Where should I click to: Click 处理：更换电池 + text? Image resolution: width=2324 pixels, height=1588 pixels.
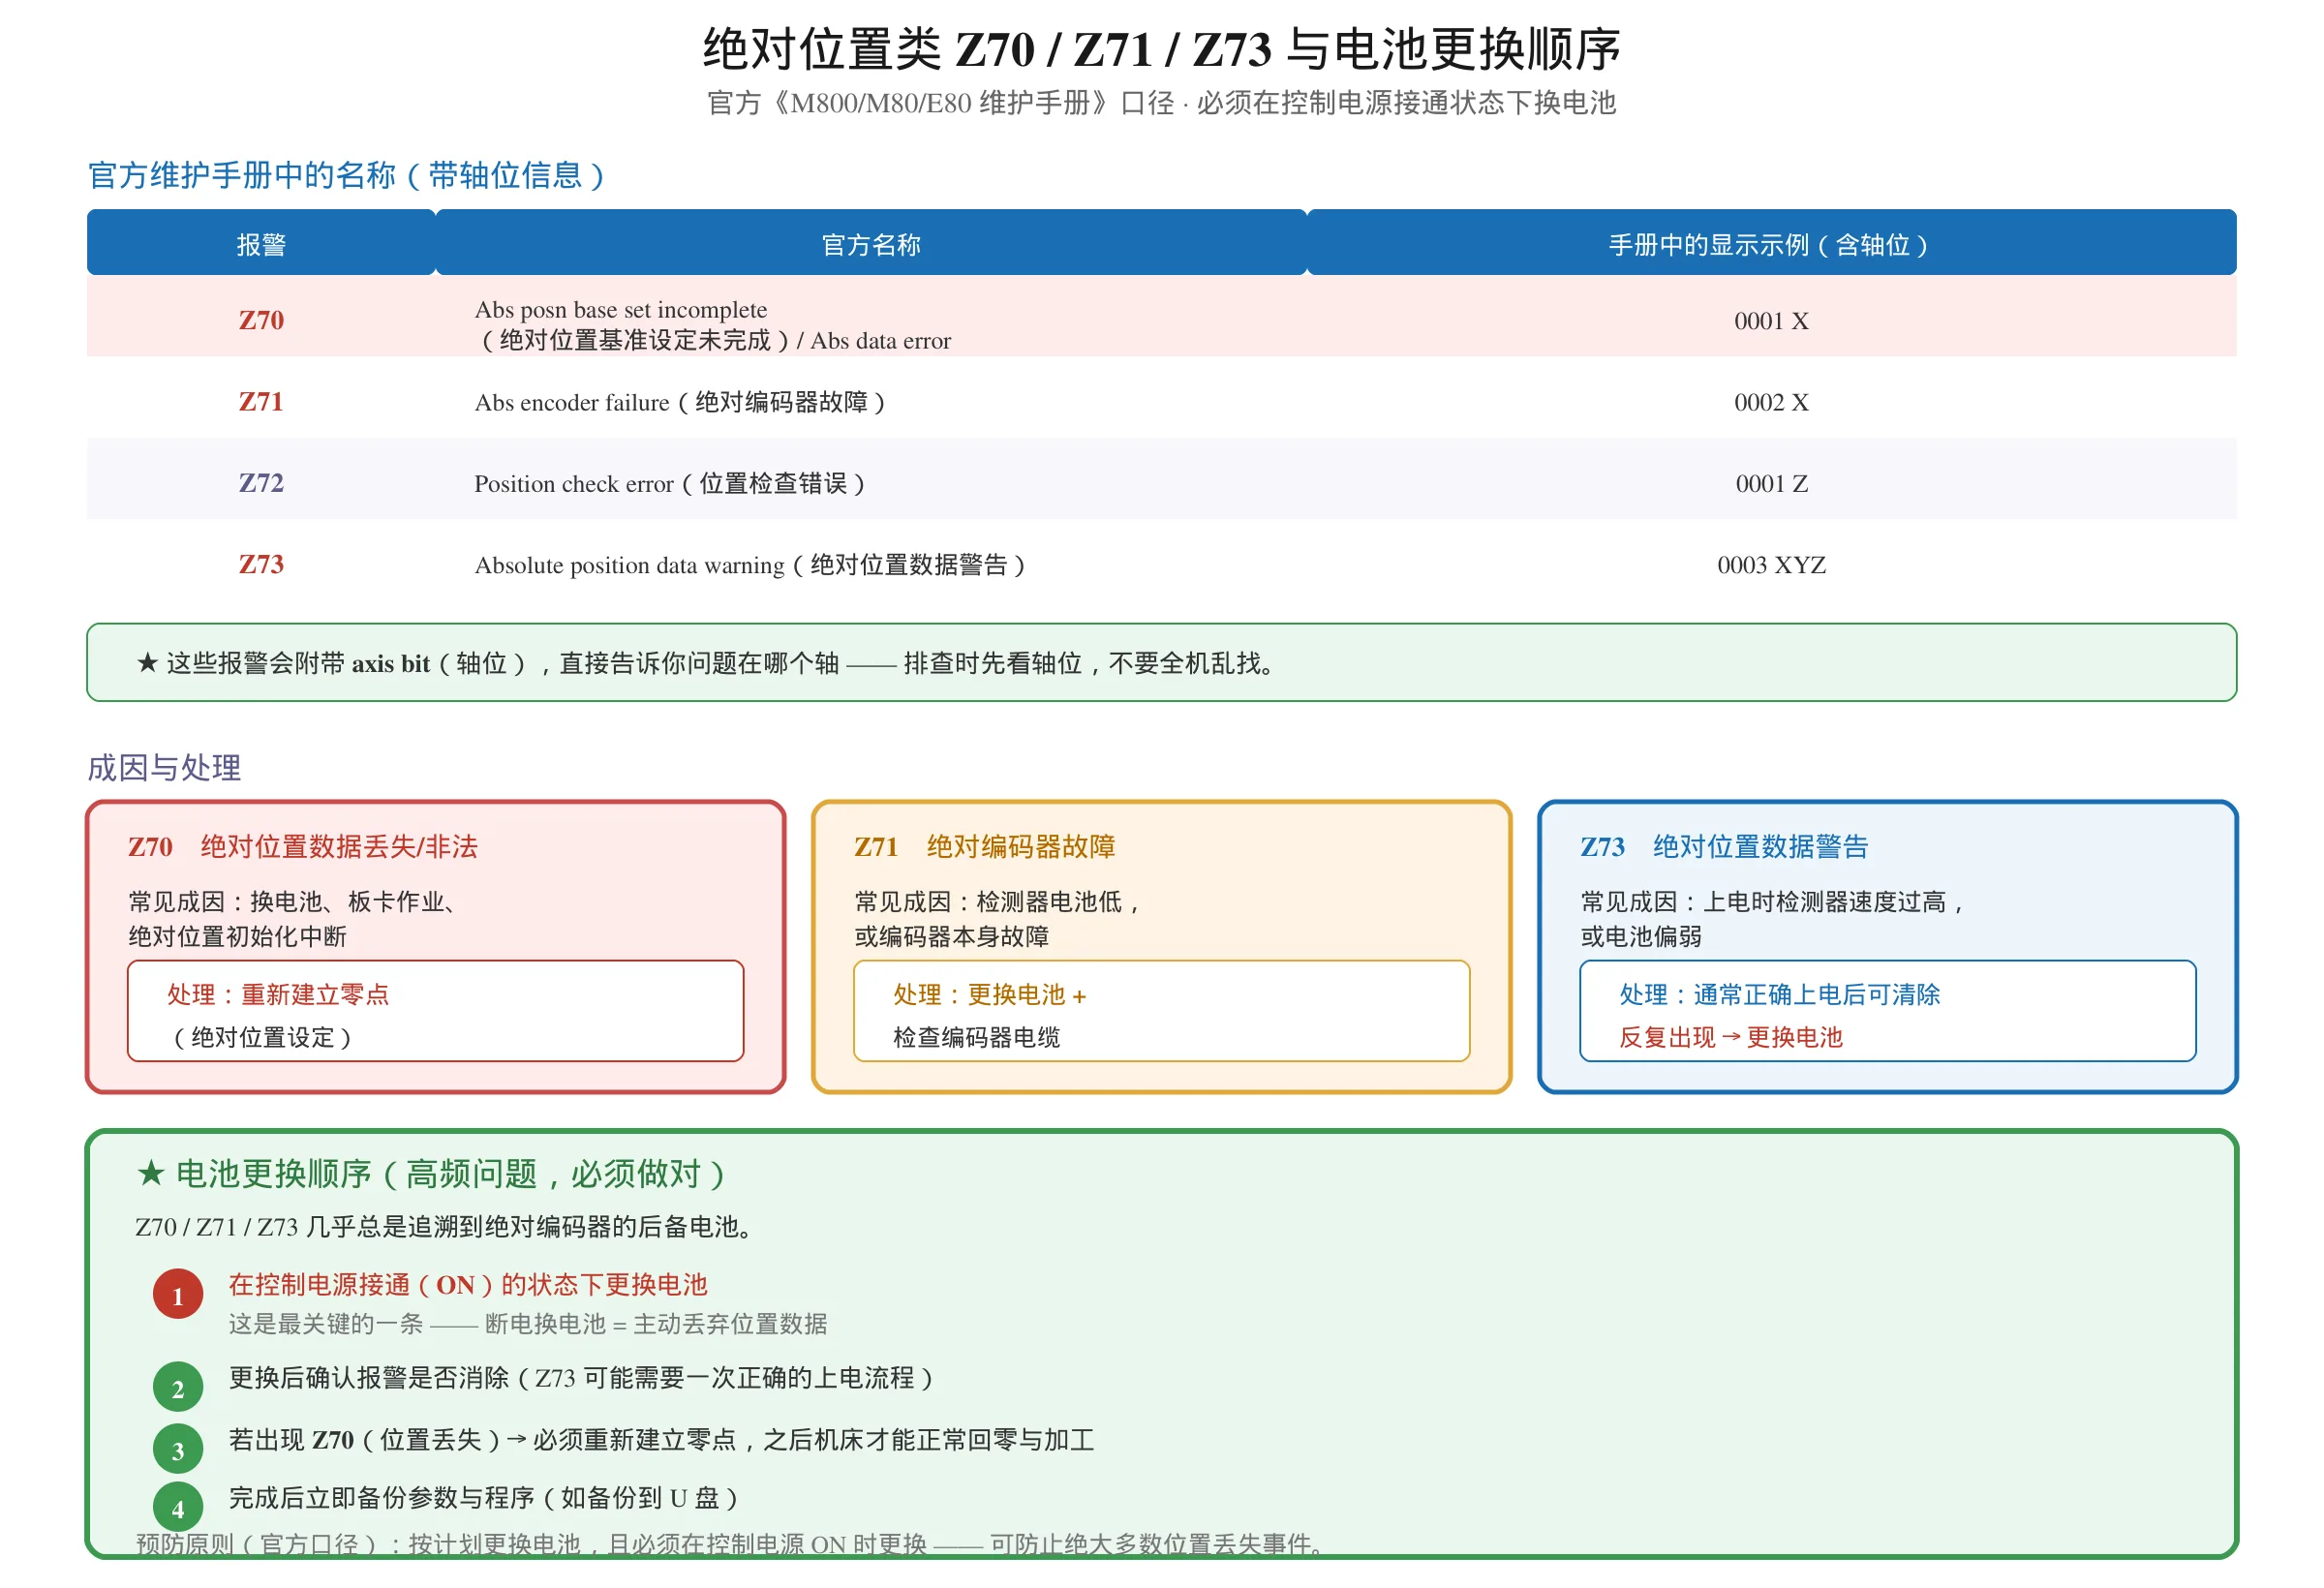(x=990, y=994)
